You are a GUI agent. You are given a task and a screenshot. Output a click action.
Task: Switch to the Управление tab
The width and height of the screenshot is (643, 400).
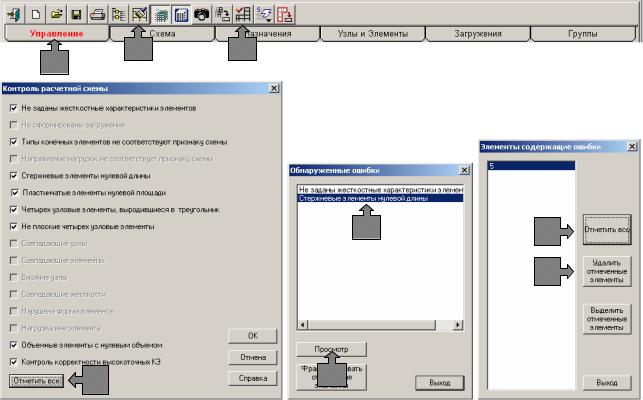[57, 34]
